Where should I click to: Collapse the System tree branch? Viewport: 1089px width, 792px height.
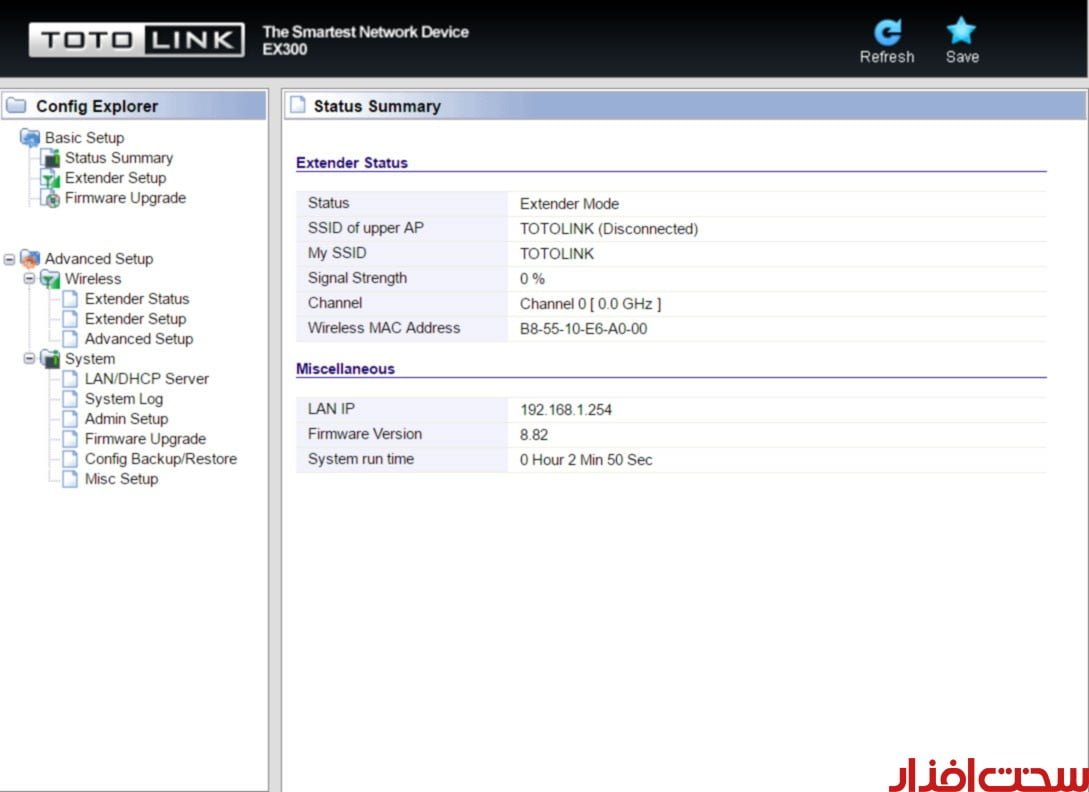point(30,359)
